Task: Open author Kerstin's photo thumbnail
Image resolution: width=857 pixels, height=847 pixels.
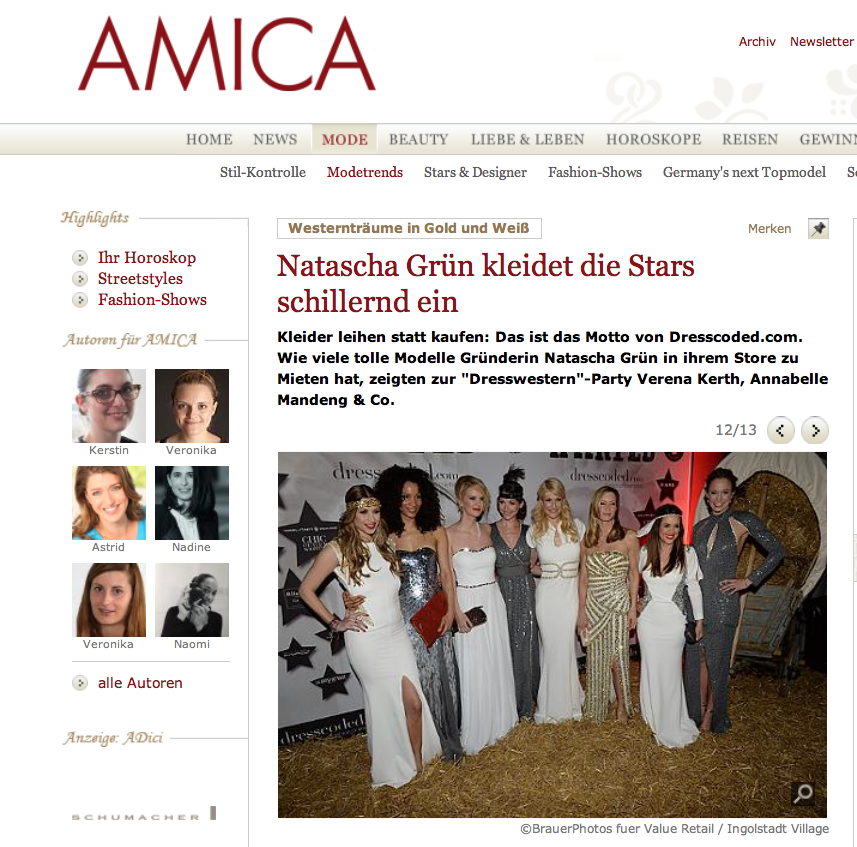Action: pos(109,405)
